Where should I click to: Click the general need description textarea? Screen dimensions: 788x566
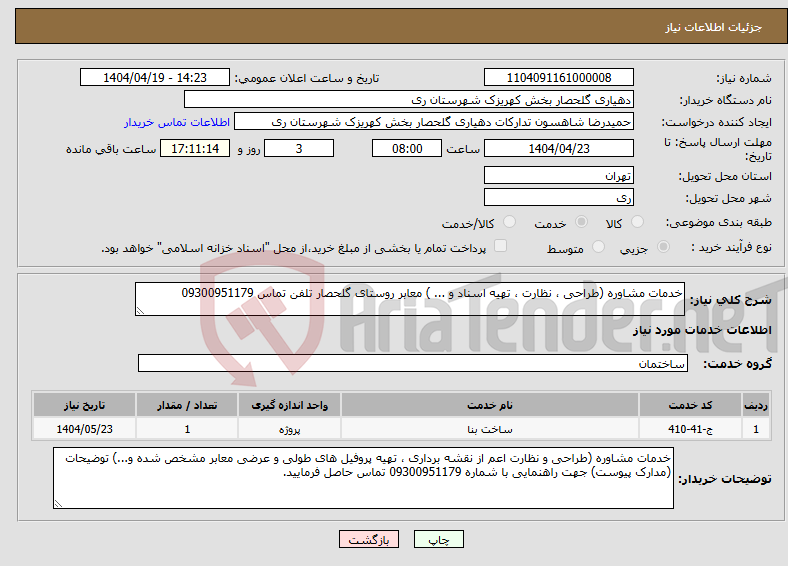click(x=410, y=299)
